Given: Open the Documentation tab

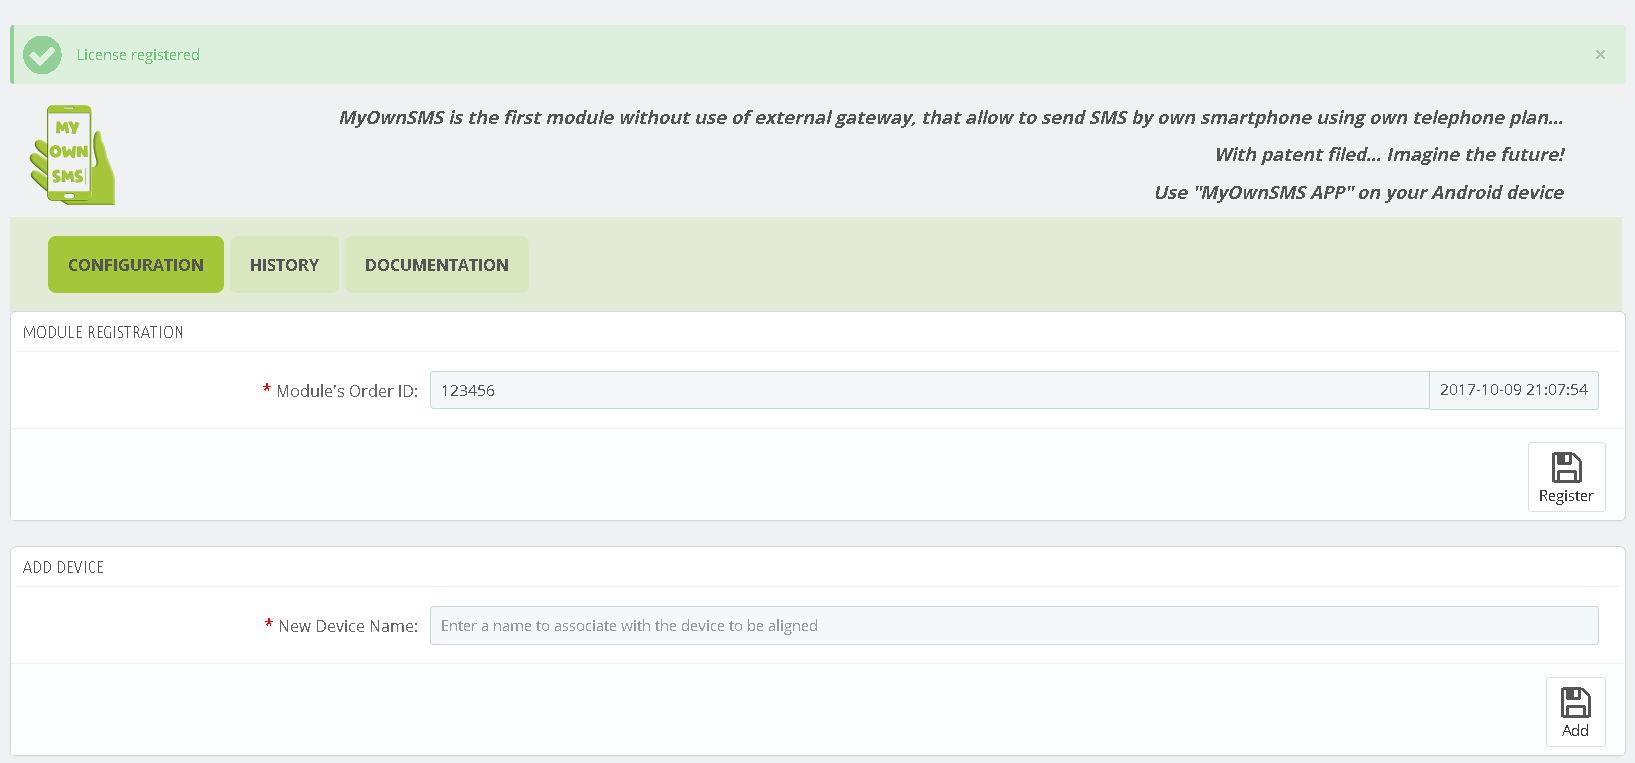Looking at the screenshot, I should (x=437, y=265).
